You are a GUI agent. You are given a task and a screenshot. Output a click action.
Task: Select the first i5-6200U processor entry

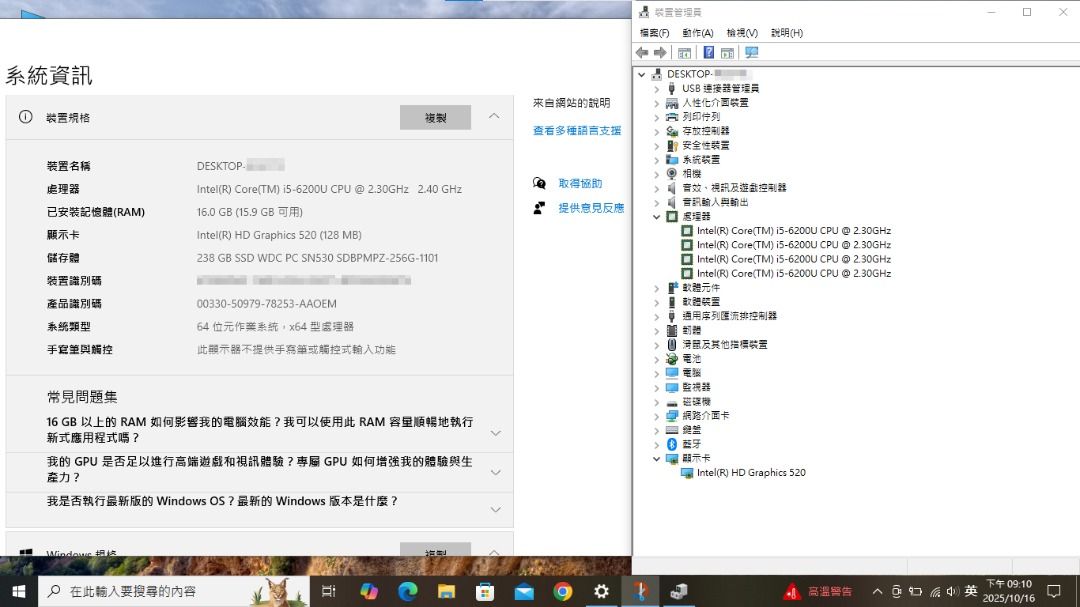click(x=793, y=231)
